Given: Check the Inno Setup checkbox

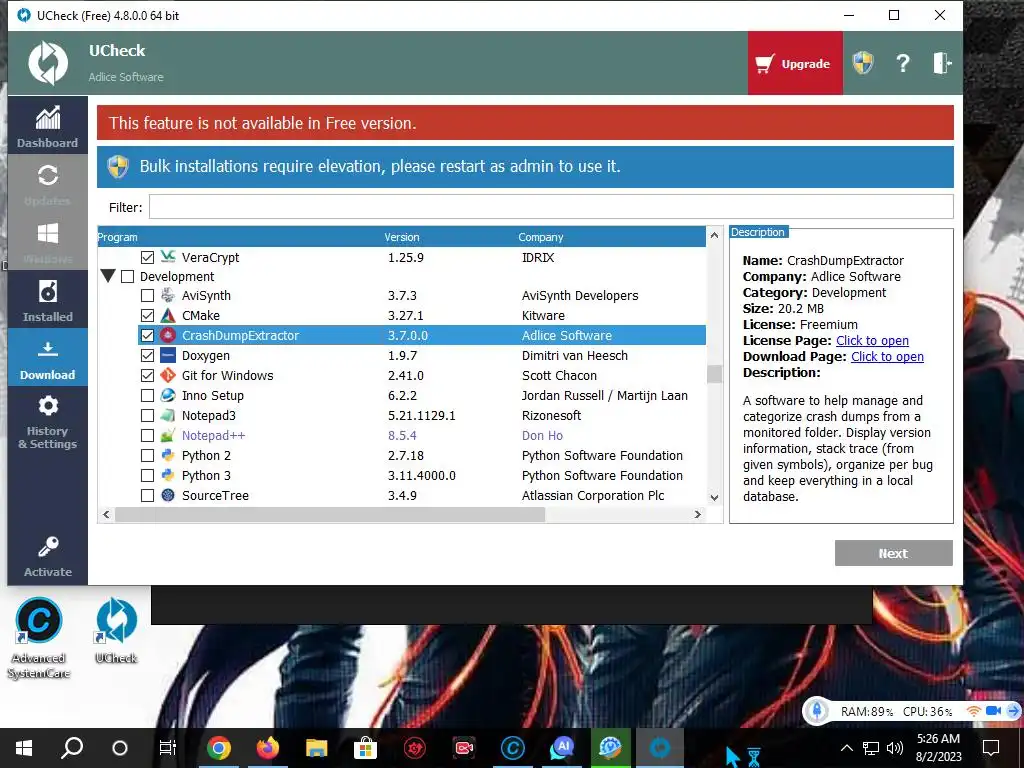Looking at the screenshot, I should pos(148,396).
